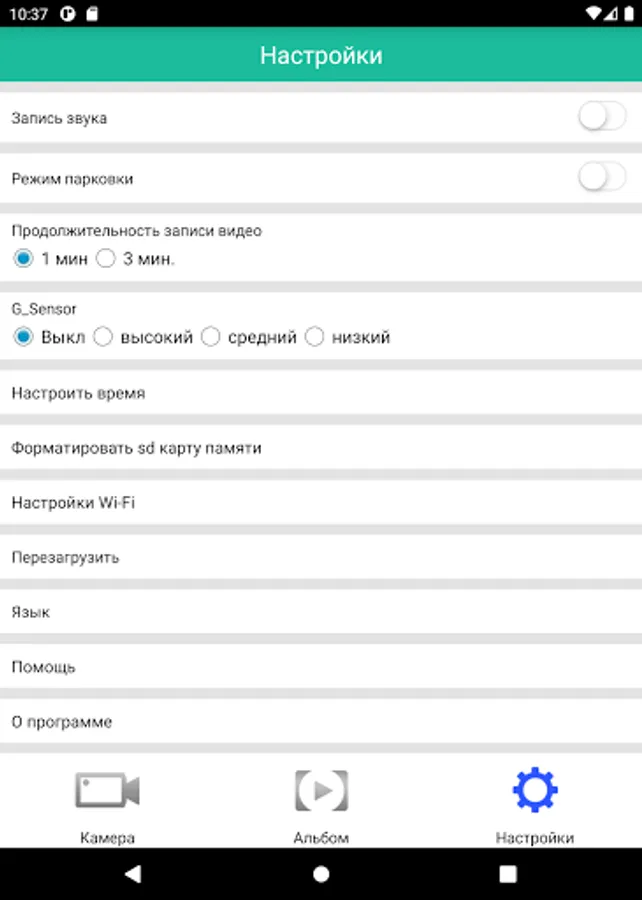The image size is (642, 900).
Task: Set G_Sensor to средний
Action: 210,337
